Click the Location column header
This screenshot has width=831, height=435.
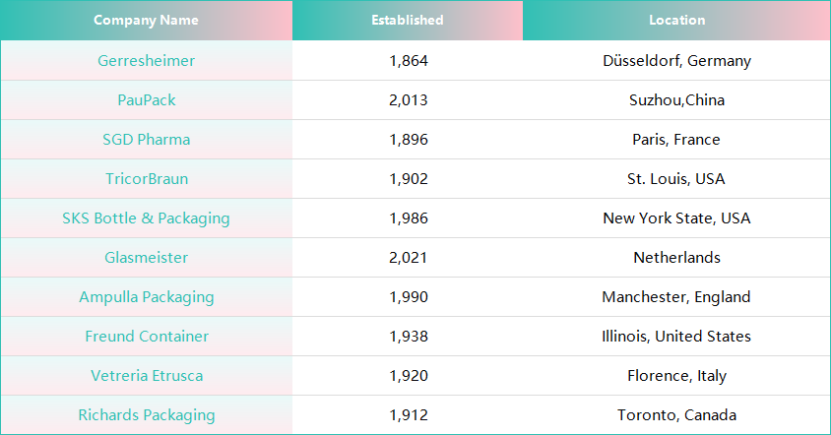[677, 20]
